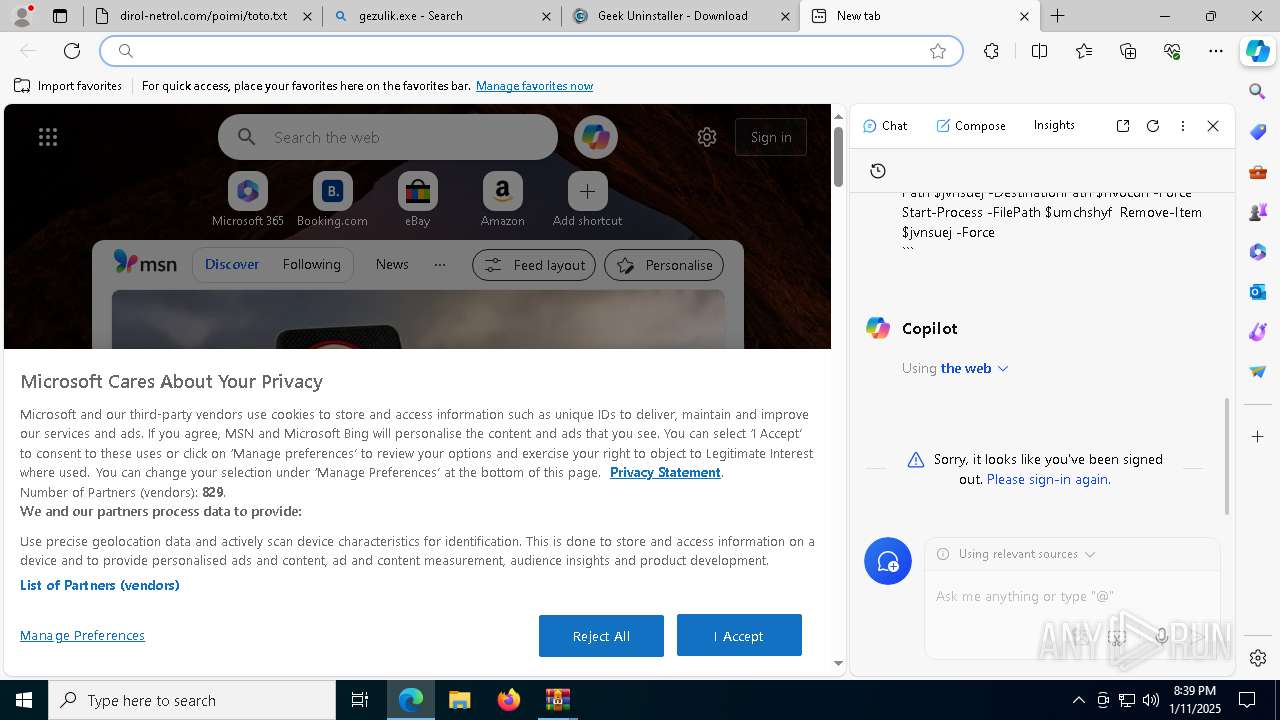Open new tab page settings gear

click(x=707, y=137)
